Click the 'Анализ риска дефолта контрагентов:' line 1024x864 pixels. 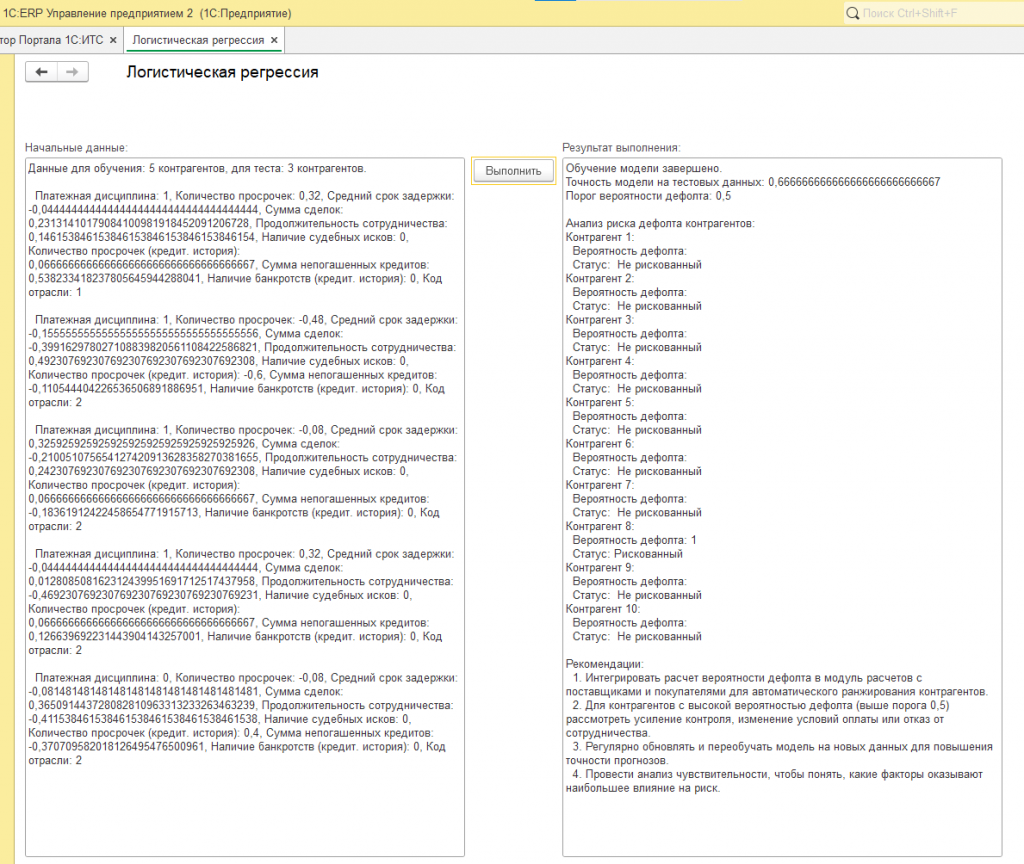tap(660, 223)
